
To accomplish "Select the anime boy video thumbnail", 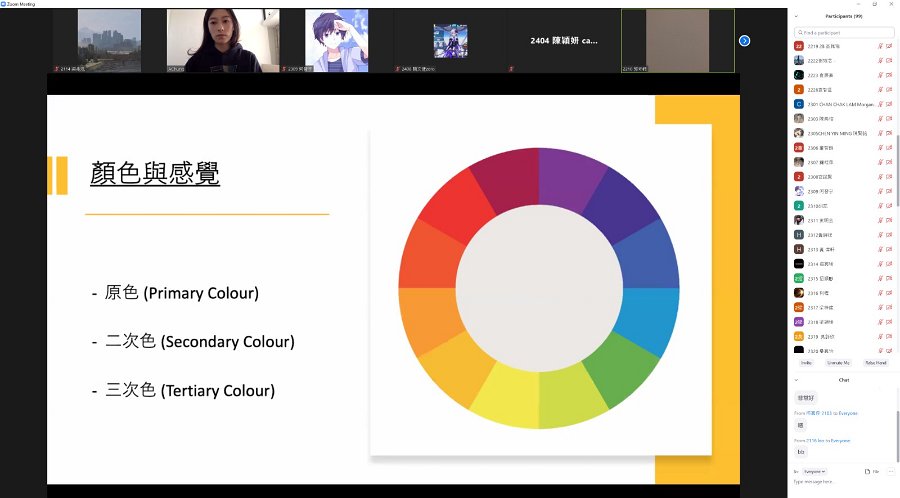I will 336,41.
